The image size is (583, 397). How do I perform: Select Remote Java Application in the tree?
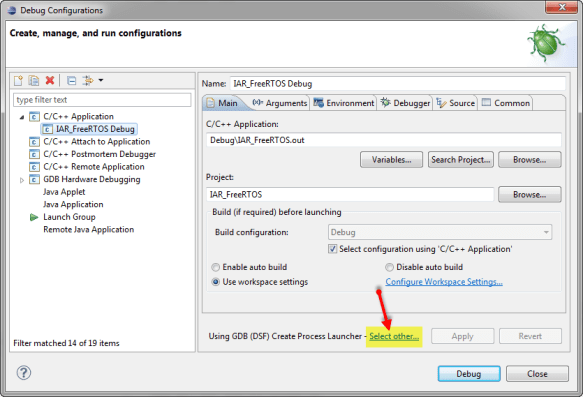click(88, 230)
